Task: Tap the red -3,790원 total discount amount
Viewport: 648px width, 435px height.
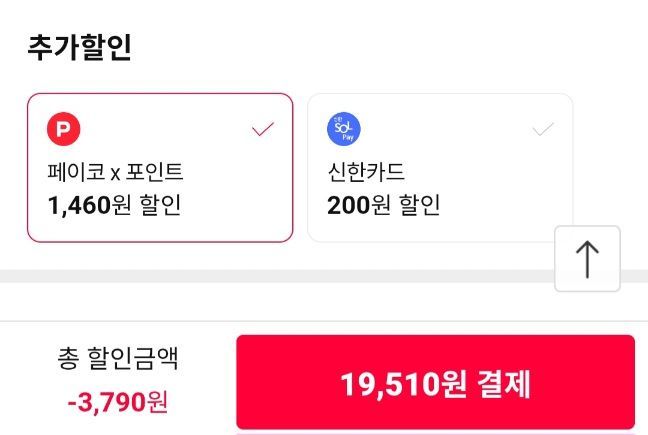Action: (118, 403)
